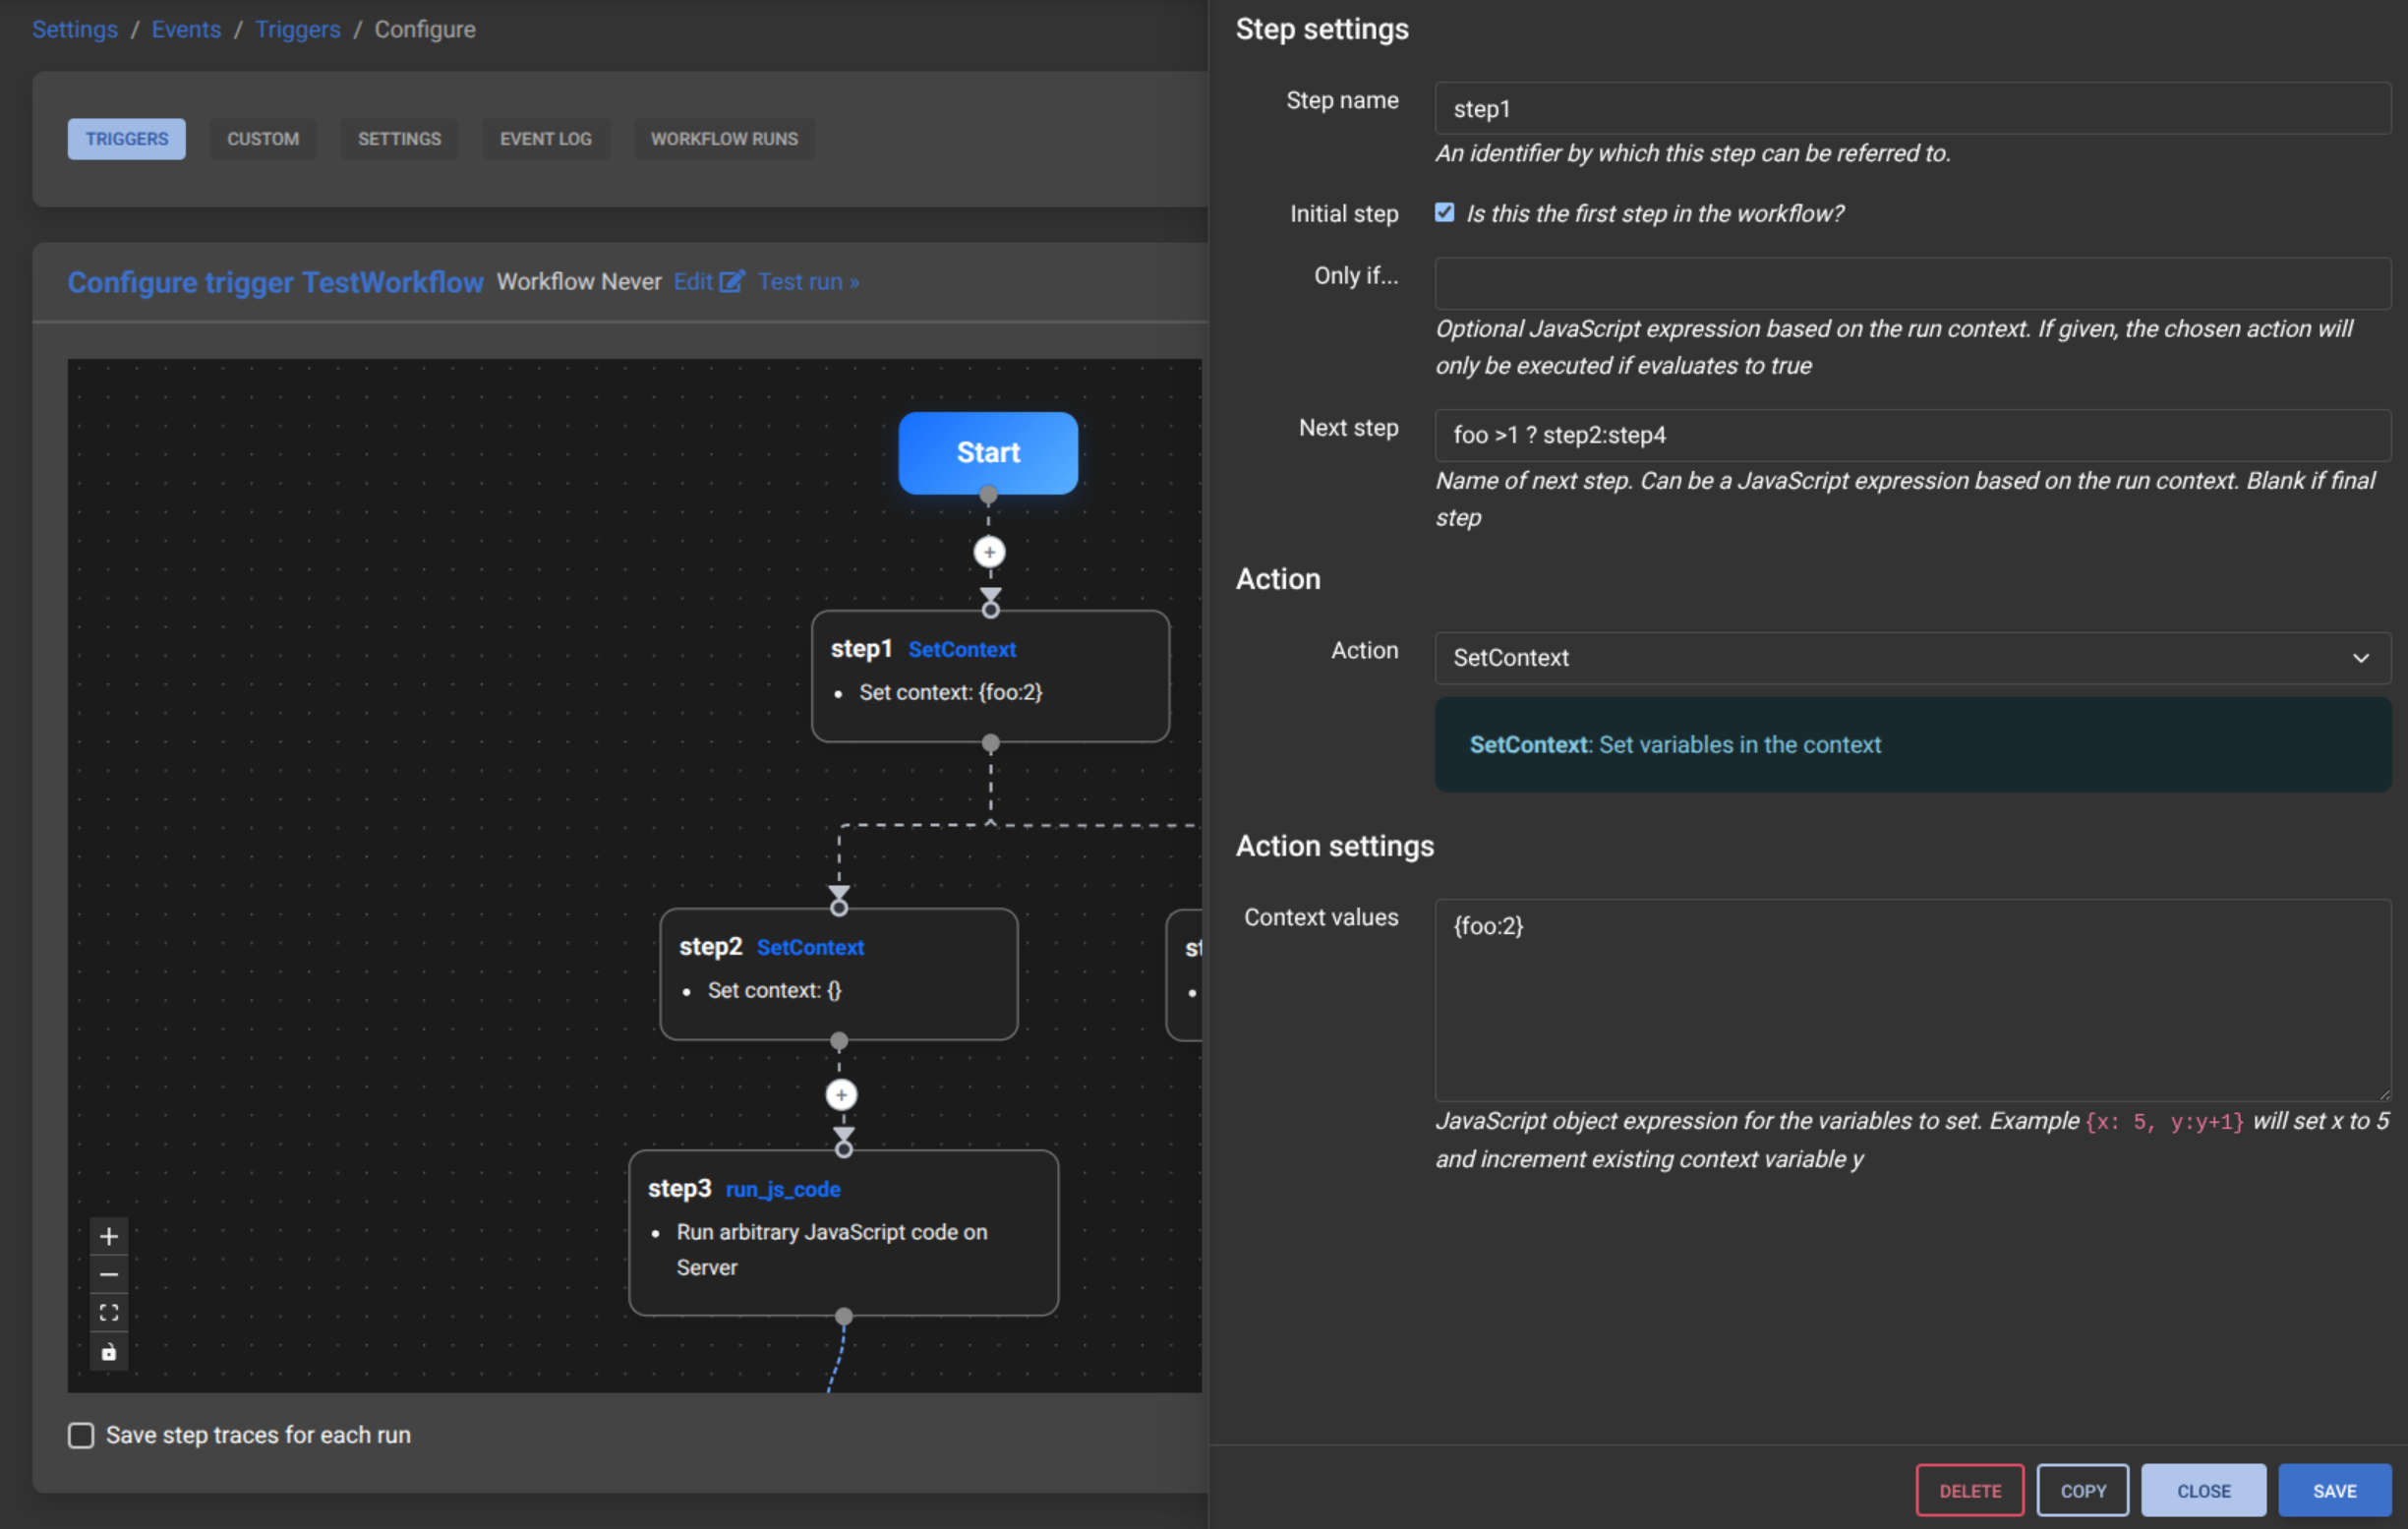Open the Settings tab
This screenshot has height=1529, width=2408.
tap(399, 139)
